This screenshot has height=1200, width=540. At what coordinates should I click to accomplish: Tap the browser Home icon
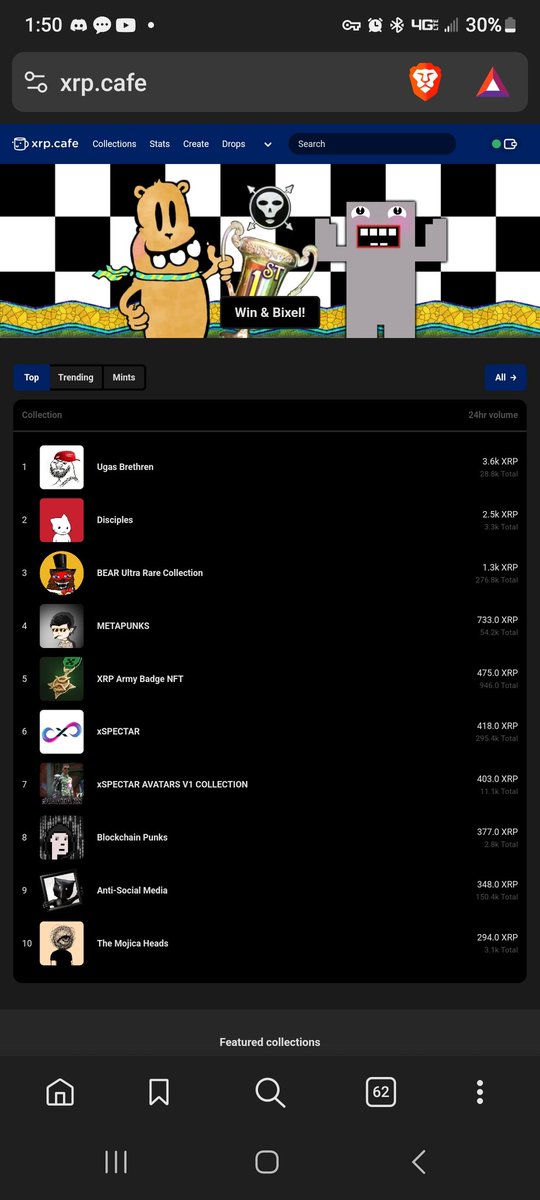coord(60,1092)
